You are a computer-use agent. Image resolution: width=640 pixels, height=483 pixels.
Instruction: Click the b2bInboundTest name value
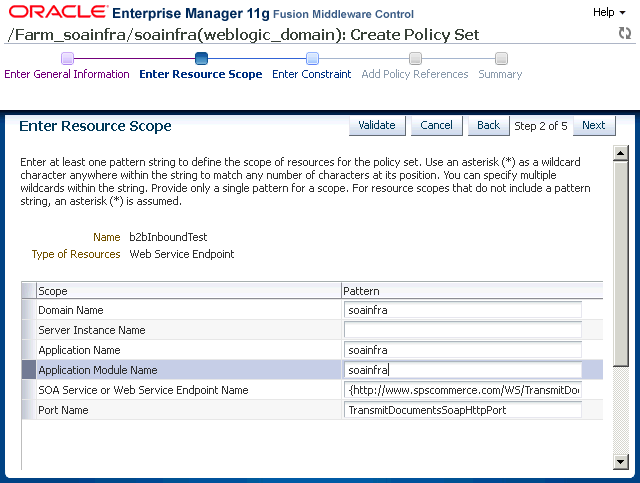pos(168,237)
